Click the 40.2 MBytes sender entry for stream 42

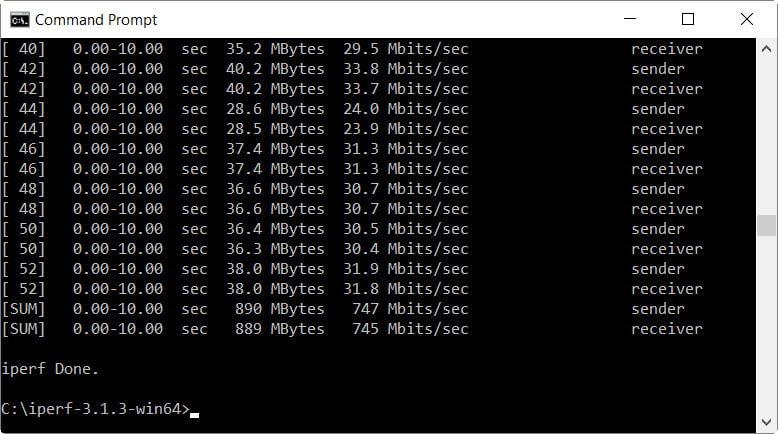275,68
